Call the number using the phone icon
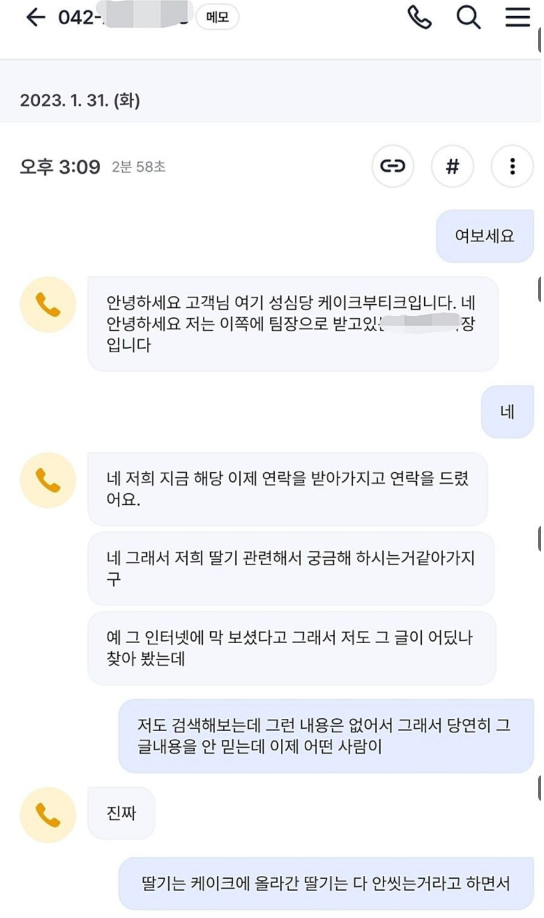The width and height of the screenshot is (544, 918). click(x=419, y=18)
